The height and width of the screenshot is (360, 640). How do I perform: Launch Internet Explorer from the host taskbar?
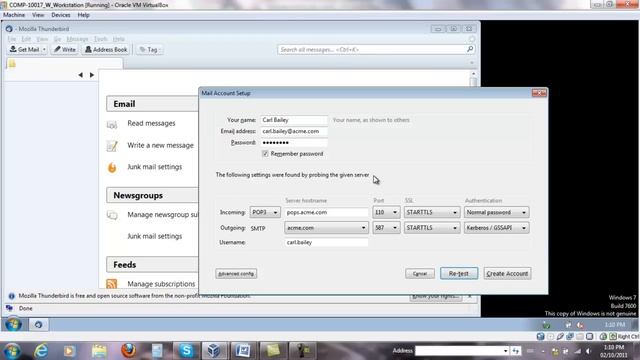click(41, 351)
